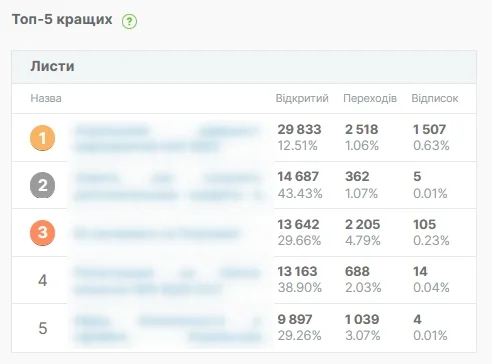Click the gray rank 2 badge
Viewport: 492px width, 364px height.
pos(43,185)
